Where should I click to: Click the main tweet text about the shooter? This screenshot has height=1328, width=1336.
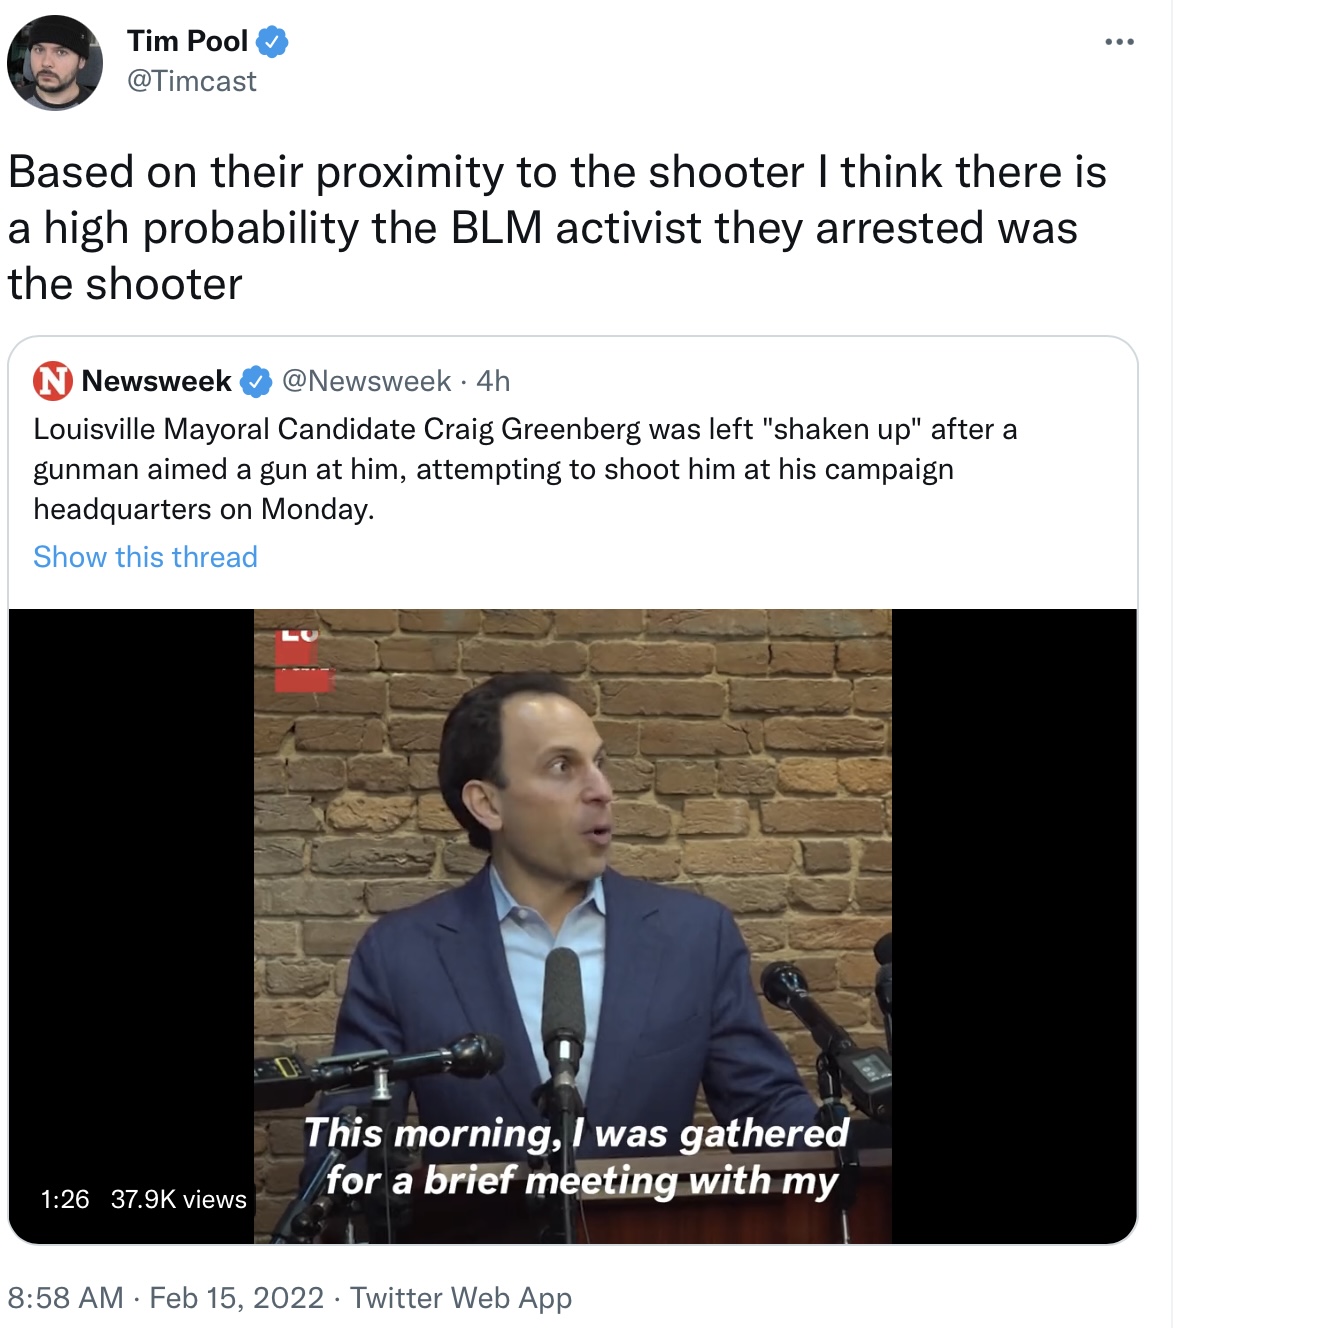click(557, 228)
